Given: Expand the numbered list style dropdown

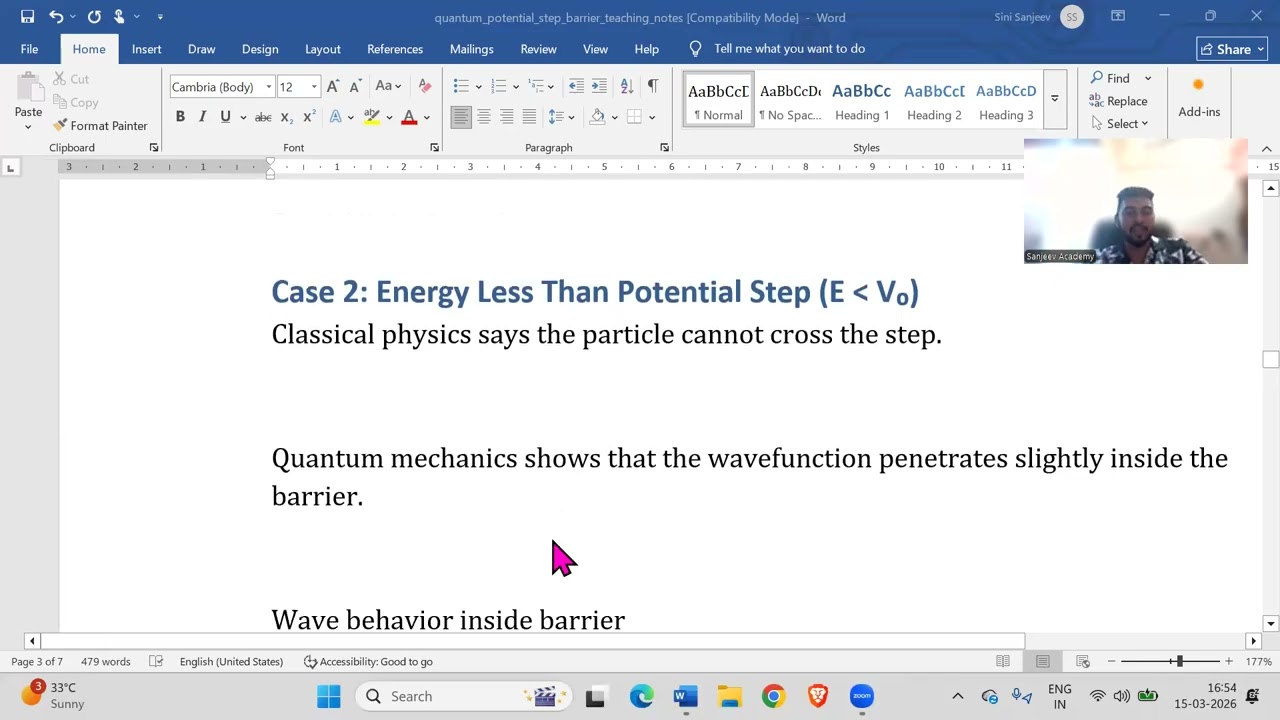Looking at the screenshot, I should point(516,87).
